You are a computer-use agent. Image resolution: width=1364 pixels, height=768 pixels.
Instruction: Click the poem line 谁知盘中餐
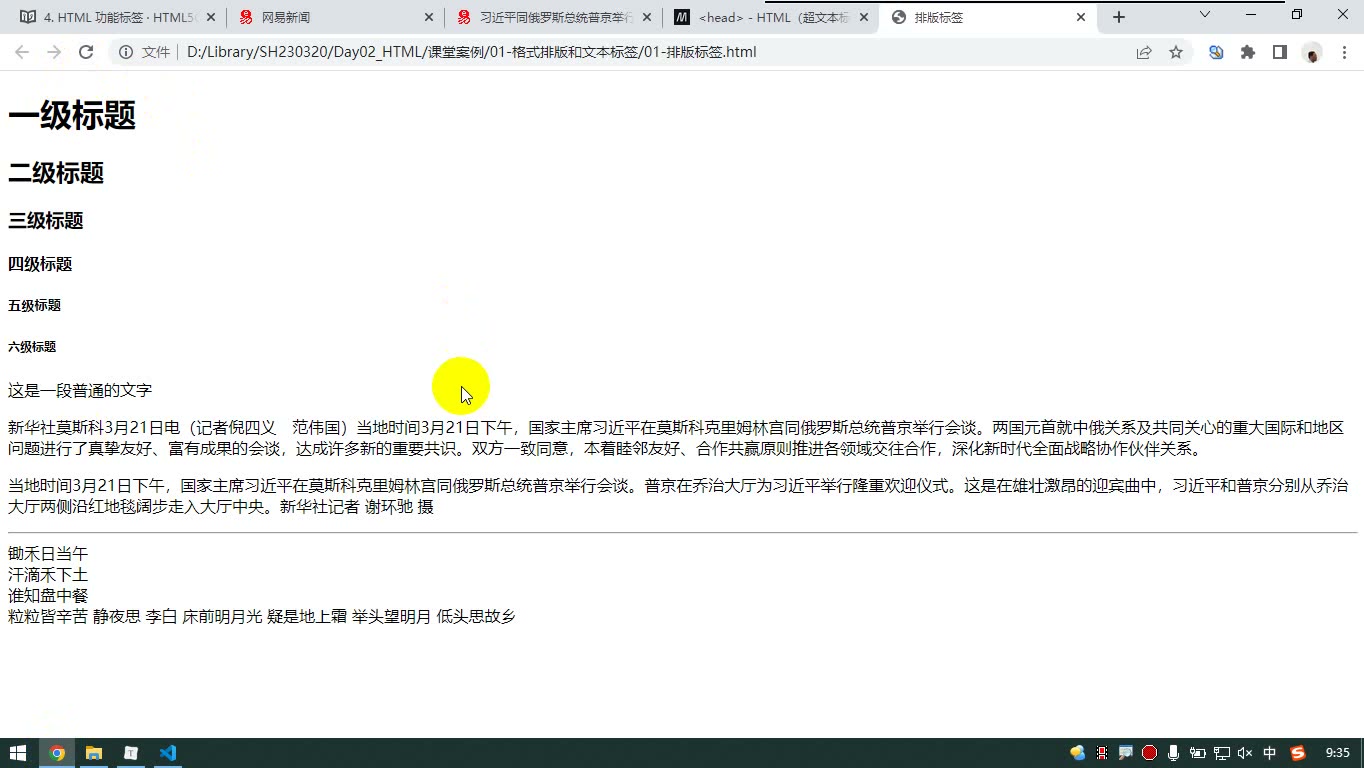pyautogui.click(x=48, y=595)
